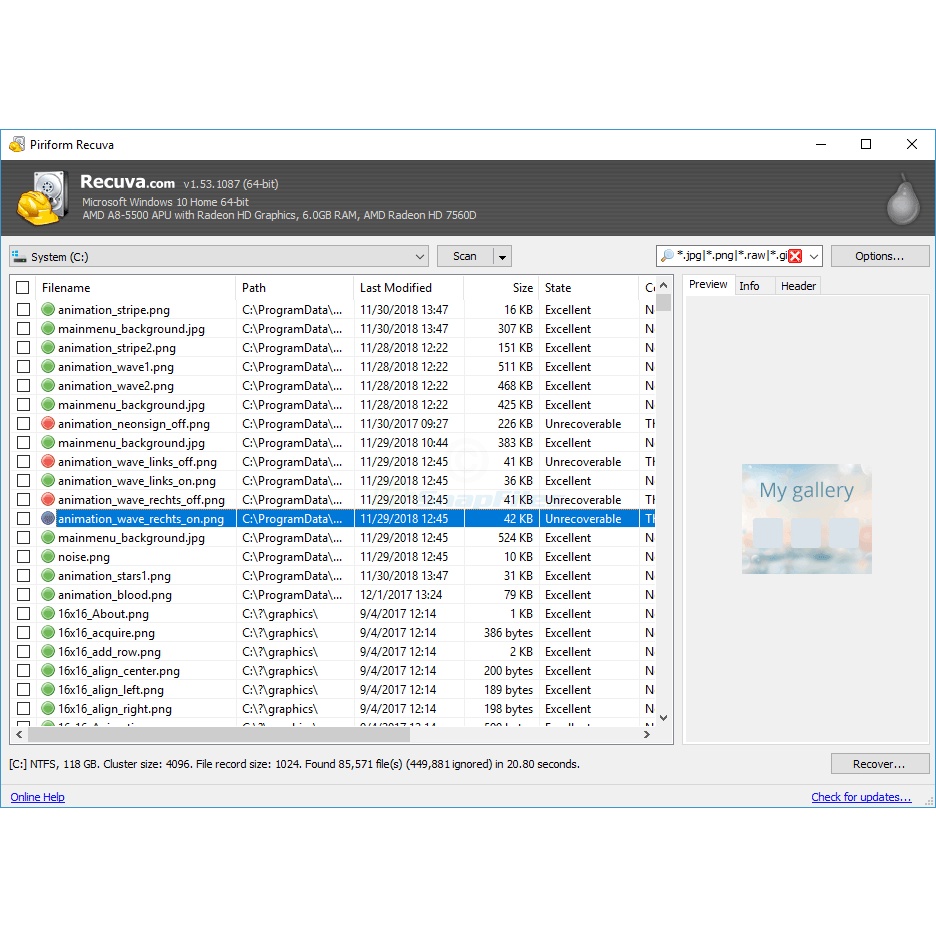Tick the checkbox for animation_wave1.png

click(23, 367)
